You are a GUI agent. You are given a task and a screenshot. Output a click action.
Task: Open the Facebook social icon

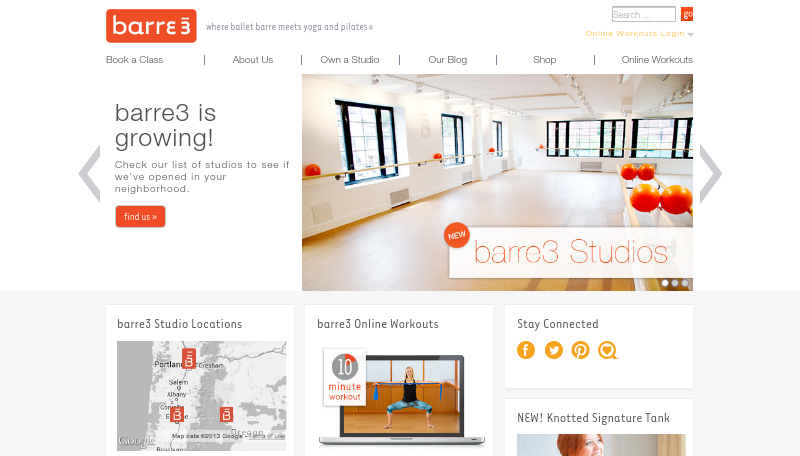(x=526, y=350)
